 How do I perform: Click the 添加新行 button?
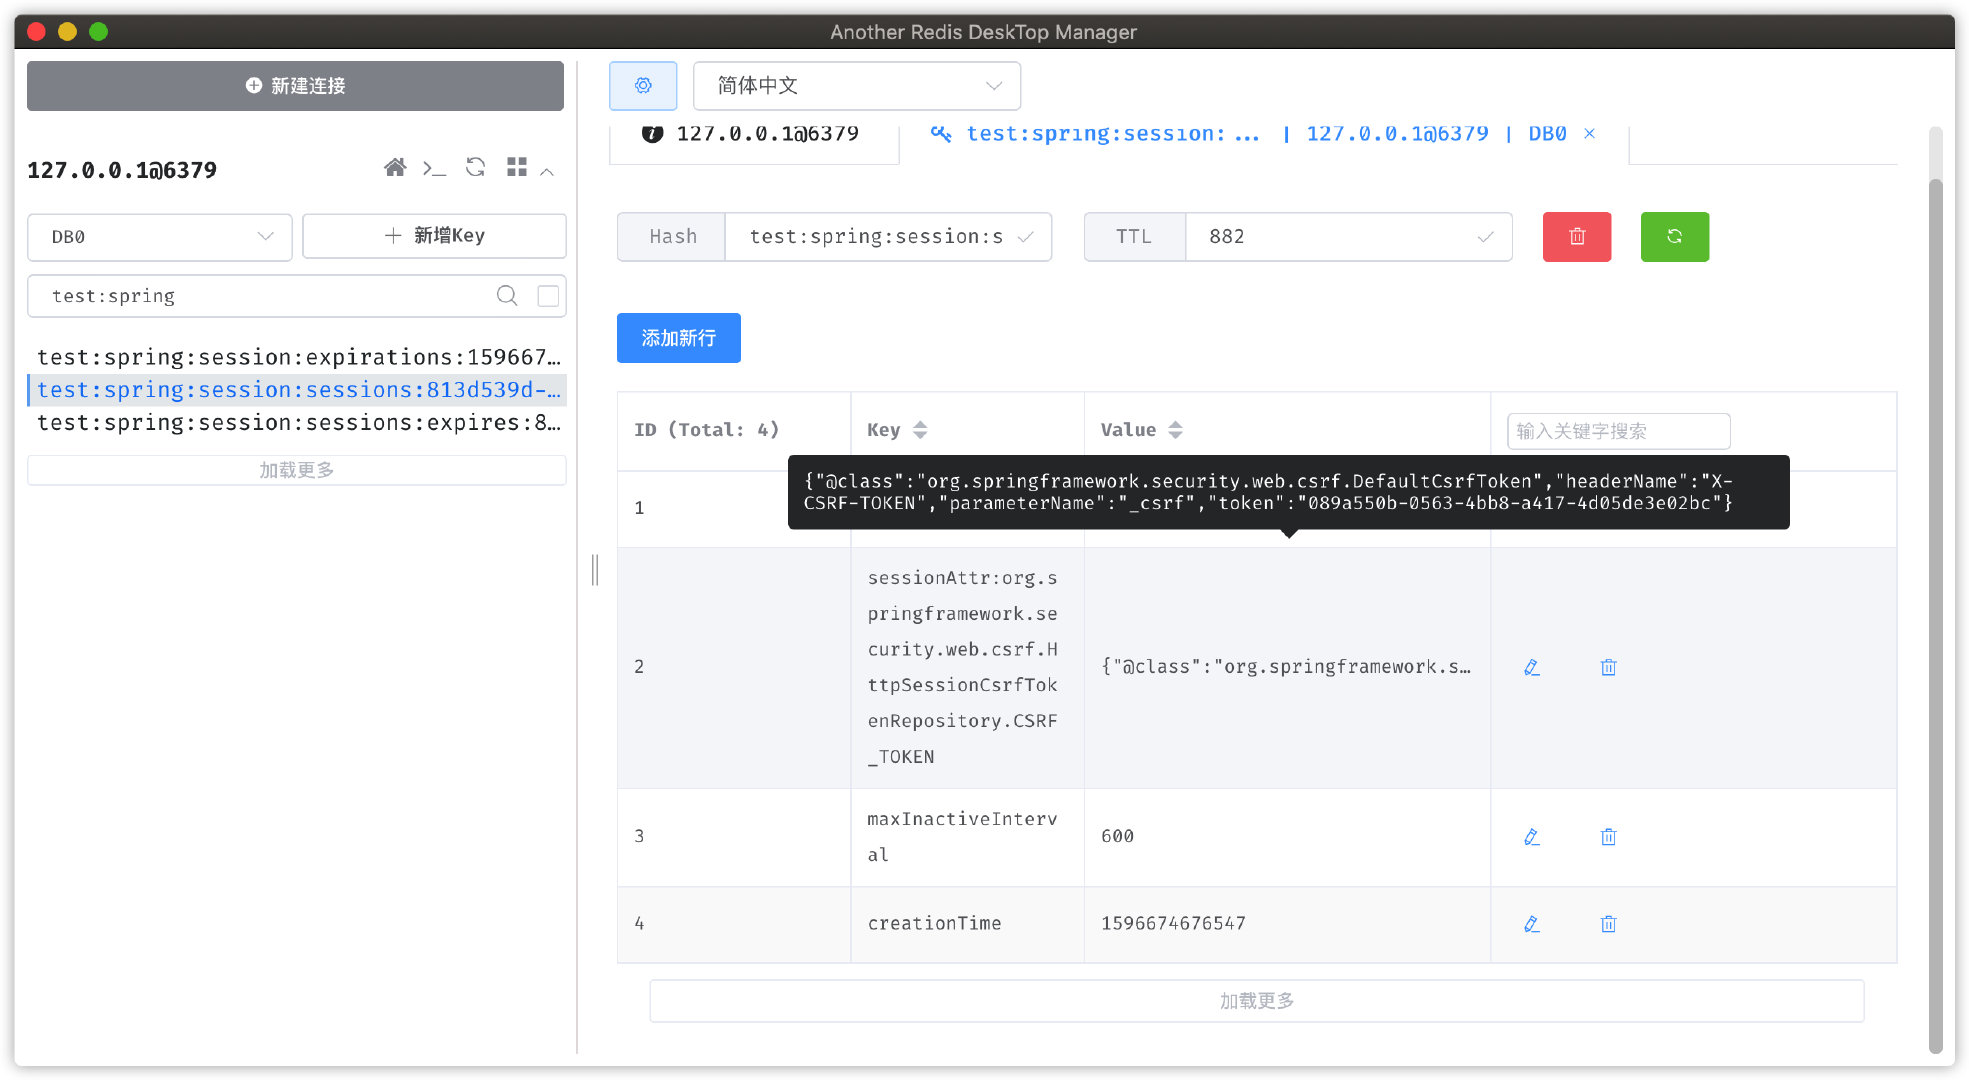coord(678,338)
